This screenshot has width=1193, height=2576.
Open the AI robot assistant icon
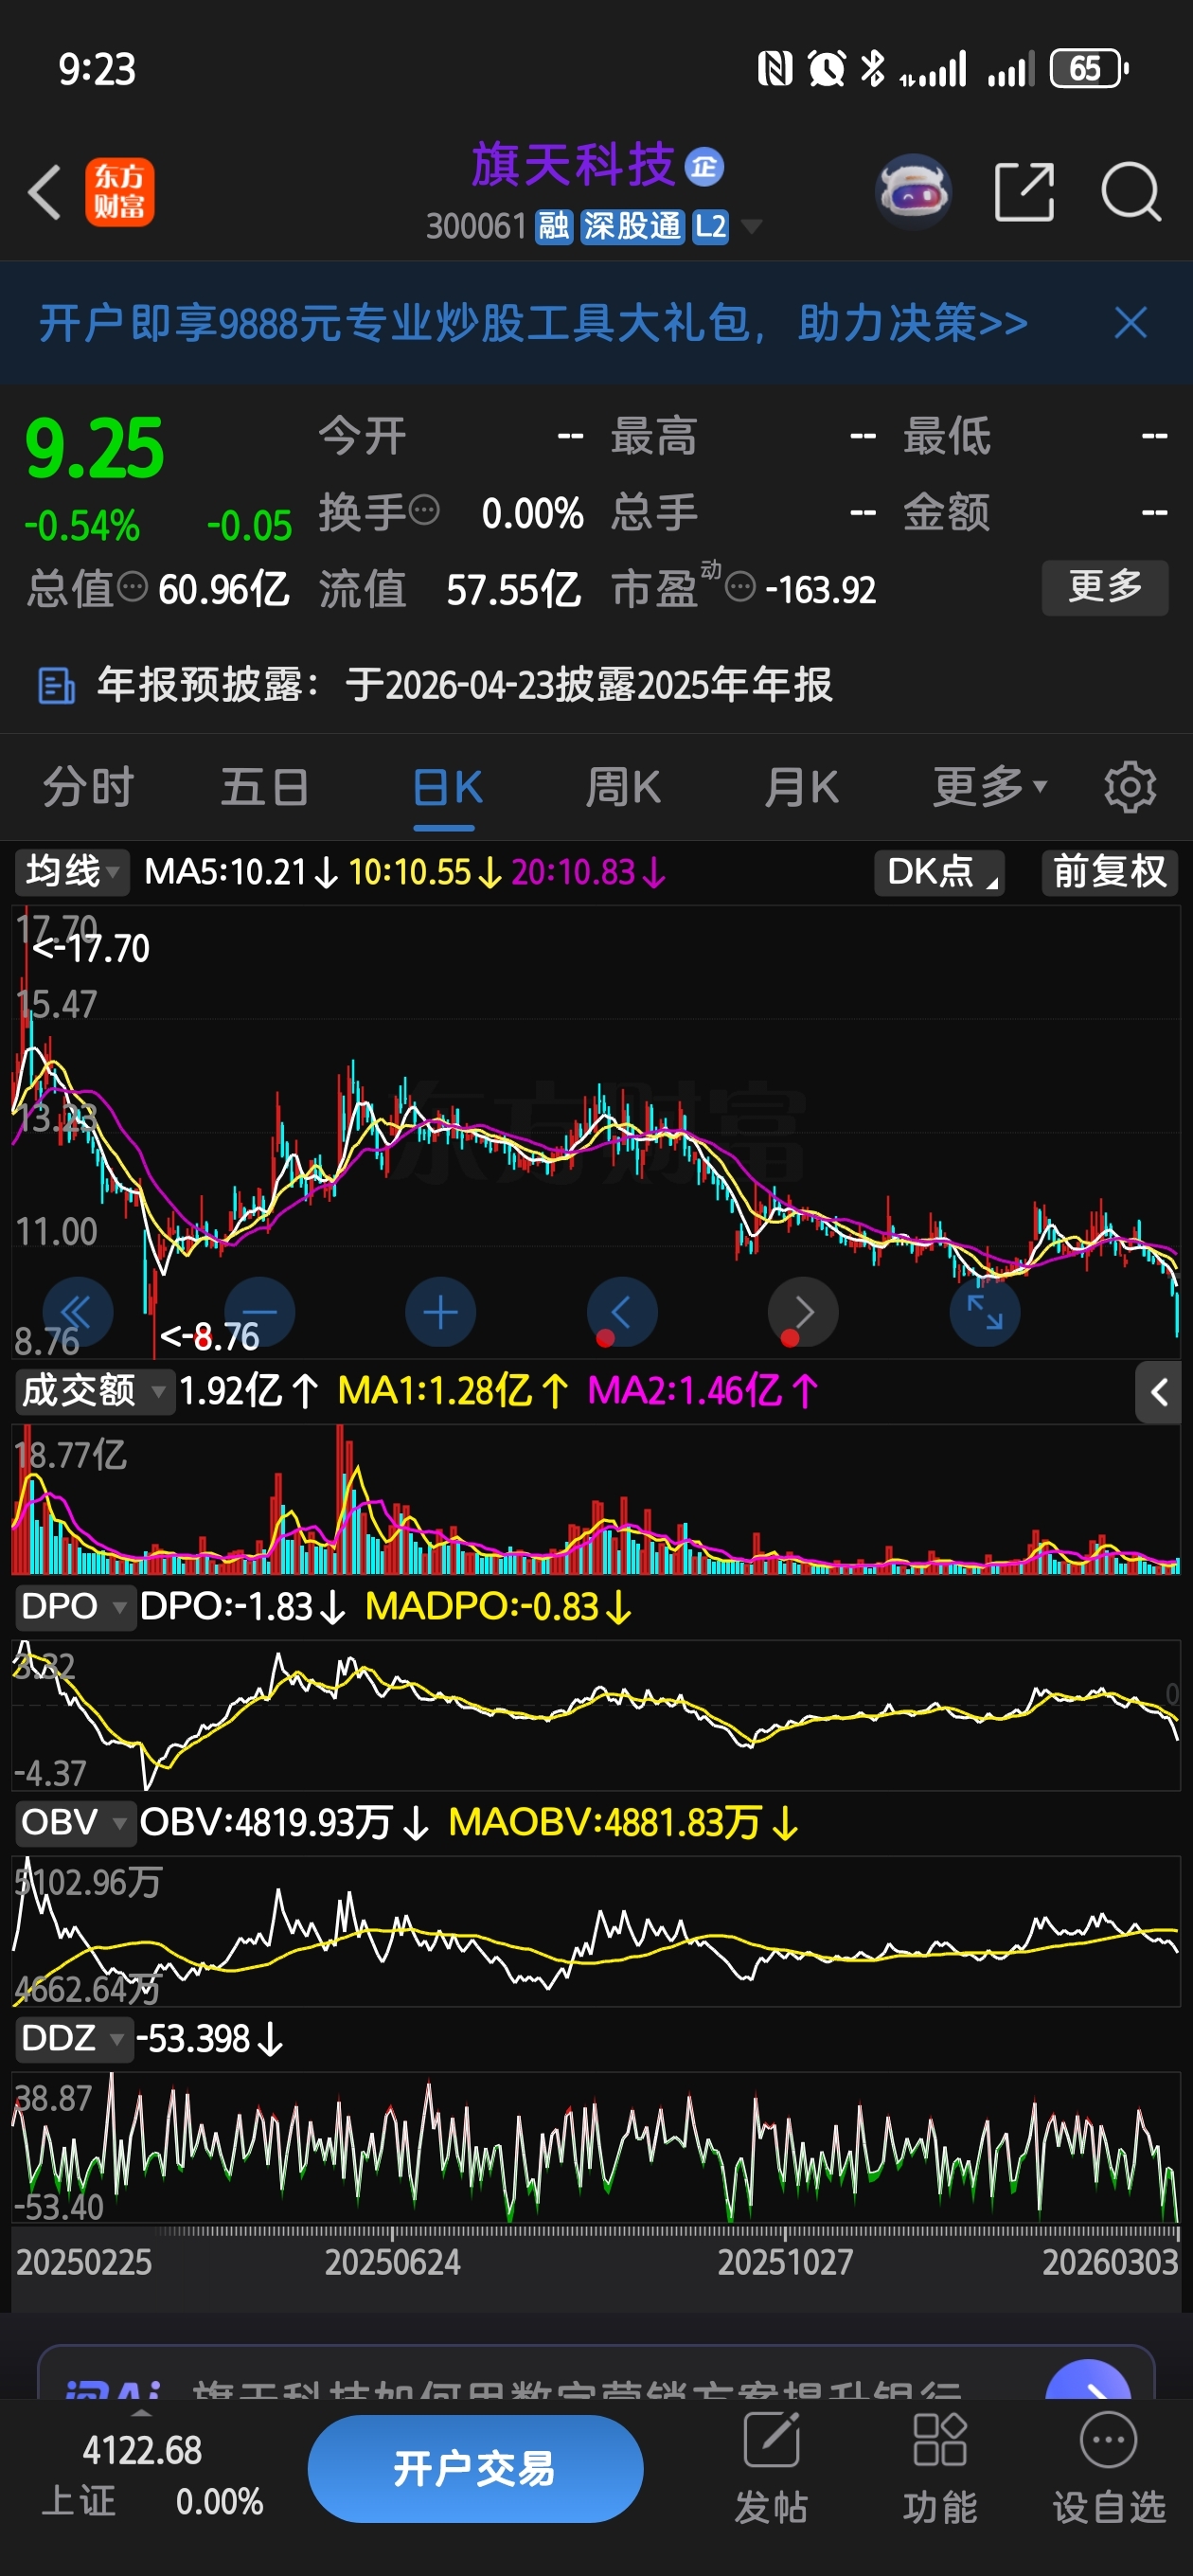pyautogui.click(x=912, y=191)
